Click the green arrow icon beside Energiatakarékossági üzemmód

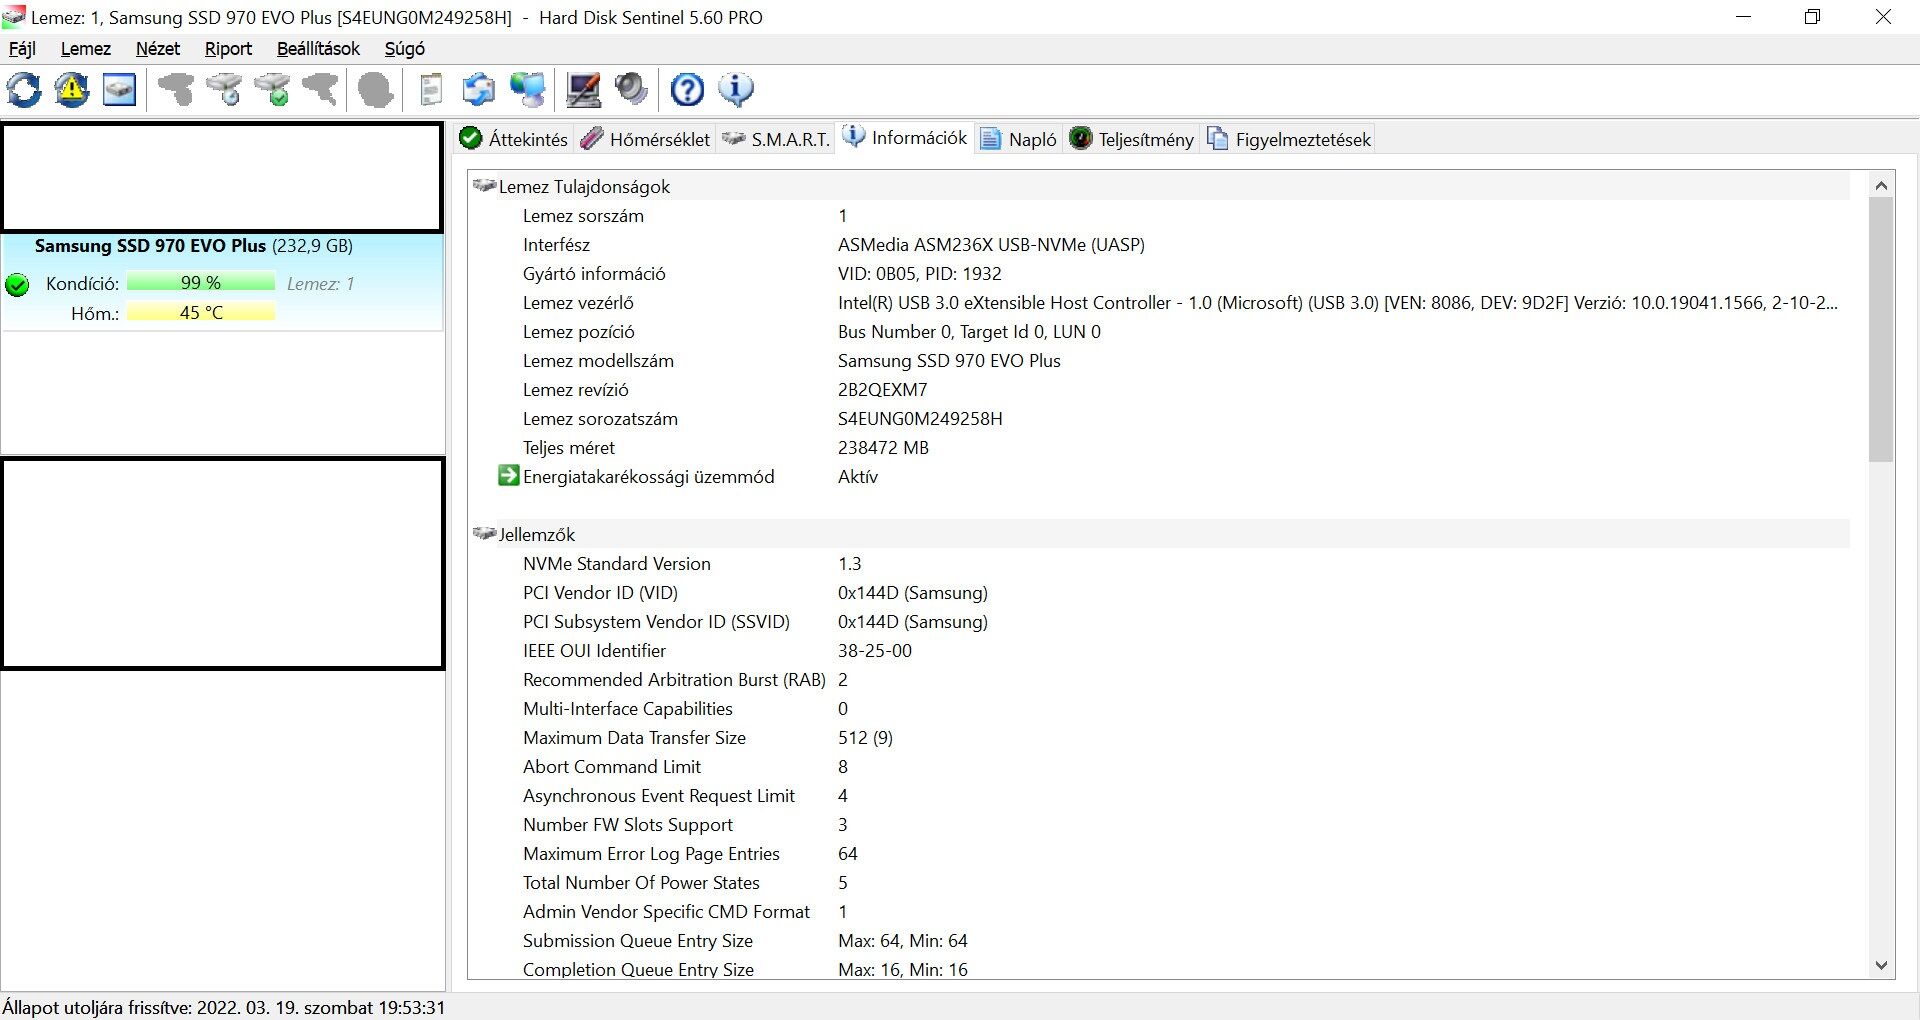(x=509, y=476)
